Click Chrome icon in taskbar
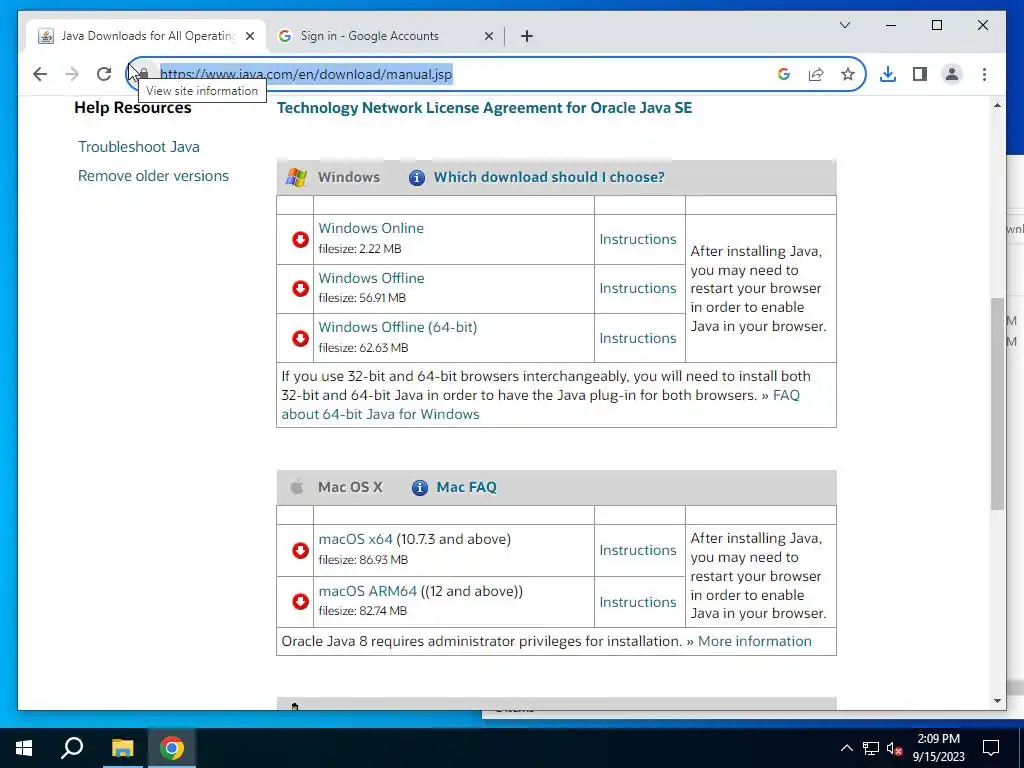The width and height of the screenshot is (1024, 768). 172,748
